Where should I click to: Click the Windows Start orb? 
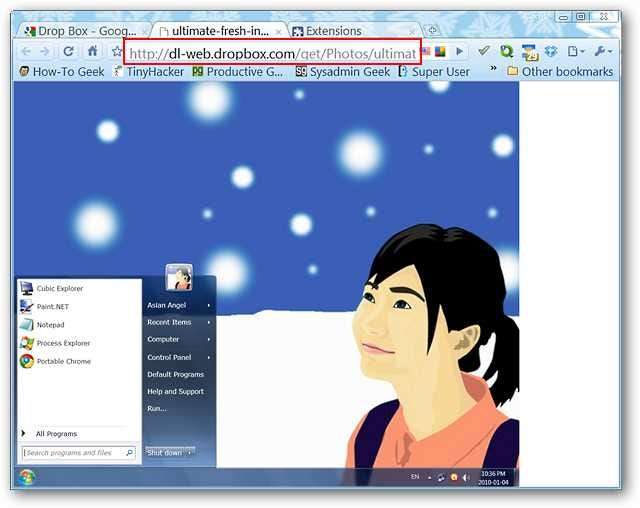(26, 477)
